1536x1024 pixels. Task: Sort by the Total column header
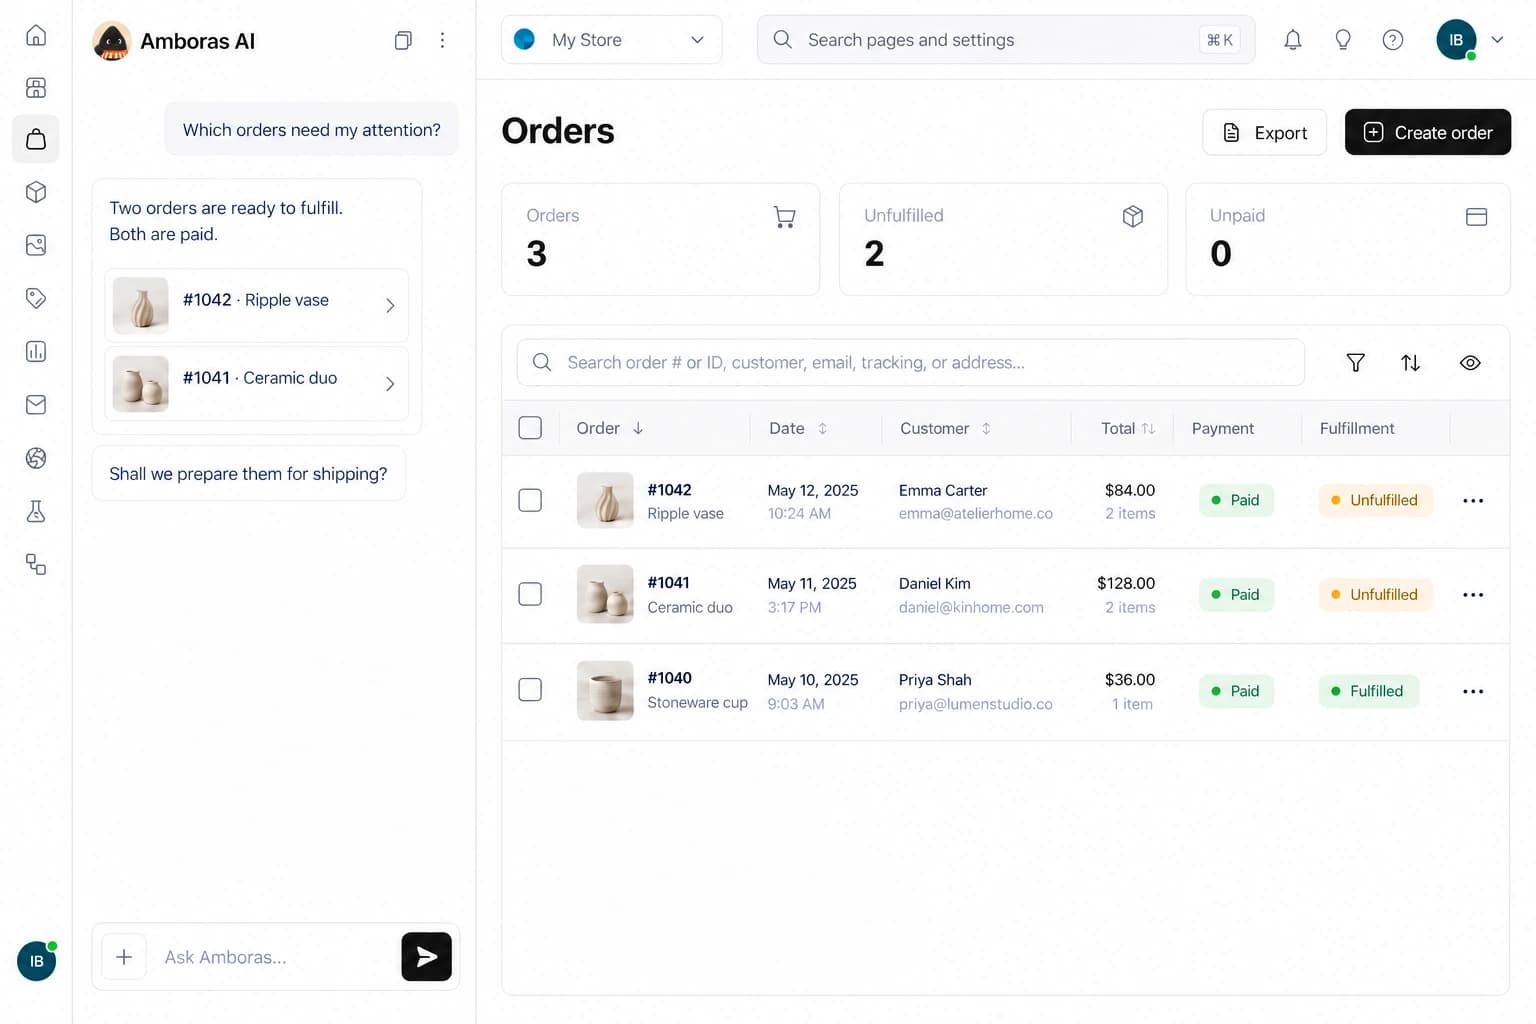pos(1128,428)
